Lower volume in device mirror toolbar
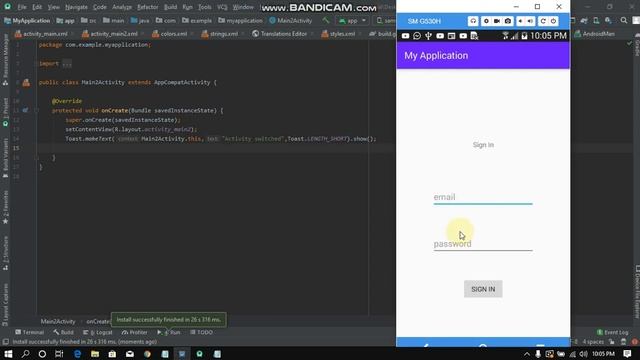The image size is (640, 360). [520, 21]
